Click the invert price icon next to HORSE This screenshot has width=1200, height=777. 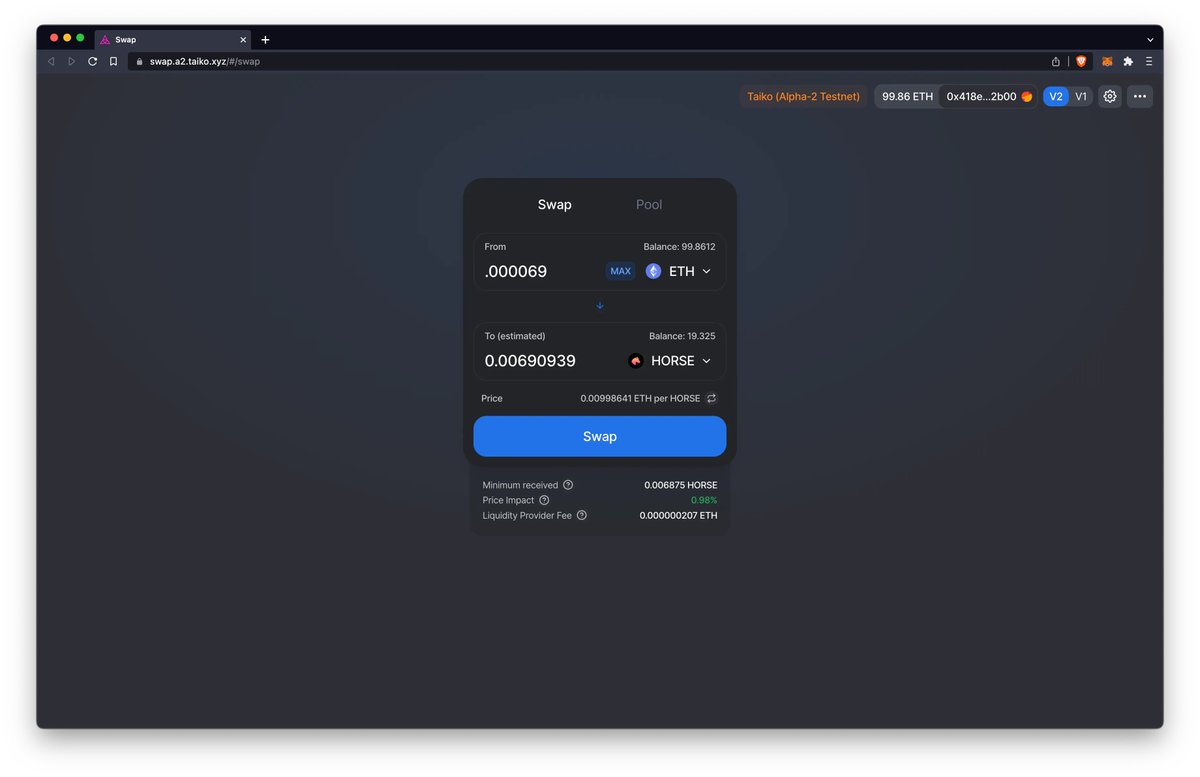[712, 398]
